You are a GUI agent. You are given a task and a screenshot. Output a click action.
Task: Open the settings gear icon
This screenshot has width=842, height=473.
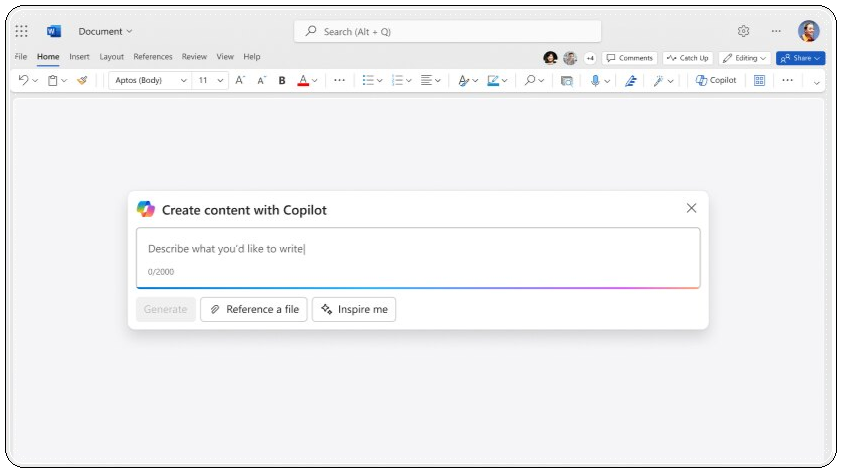(743, 31)
